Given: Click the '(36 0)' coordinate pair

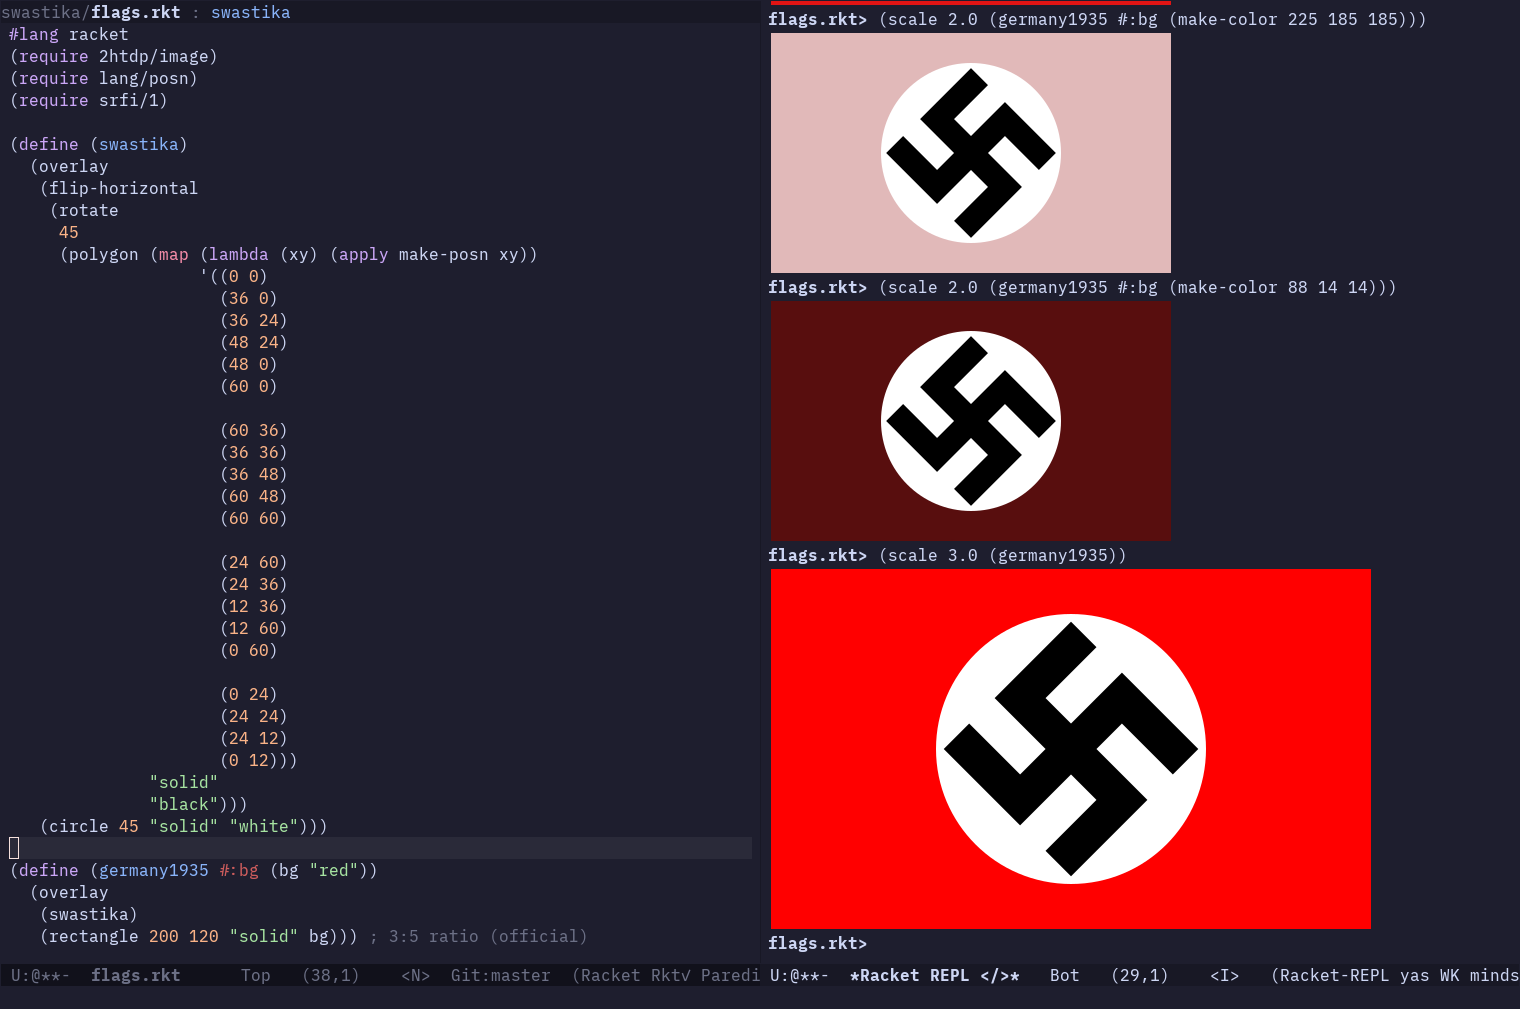Looking at the screenshot, I should pyautogui.click(x=249, y=298).
